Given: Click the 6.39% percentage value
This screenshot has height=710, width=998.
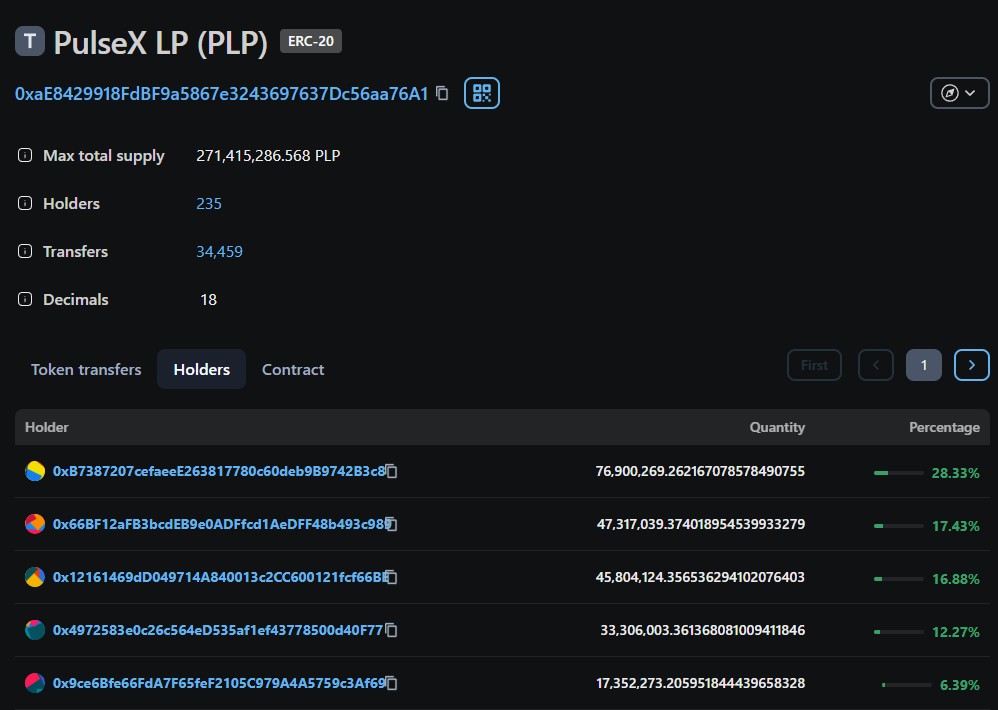Looking at the screenshot, I should point(960,685).
